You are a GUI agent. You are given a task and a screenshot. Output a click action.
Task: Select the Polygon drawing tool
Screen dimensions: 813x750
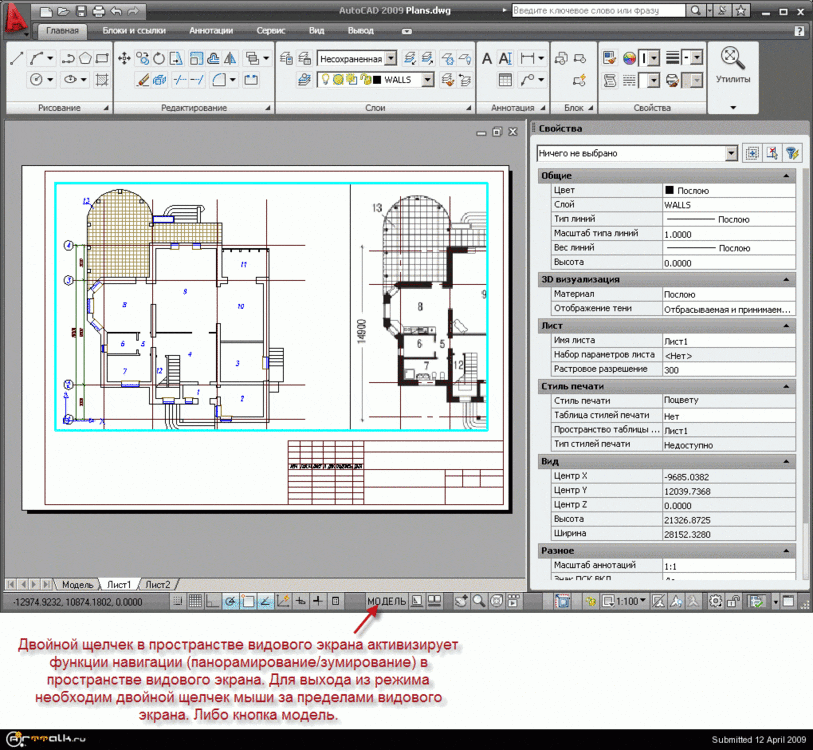[x=86, y=58]
